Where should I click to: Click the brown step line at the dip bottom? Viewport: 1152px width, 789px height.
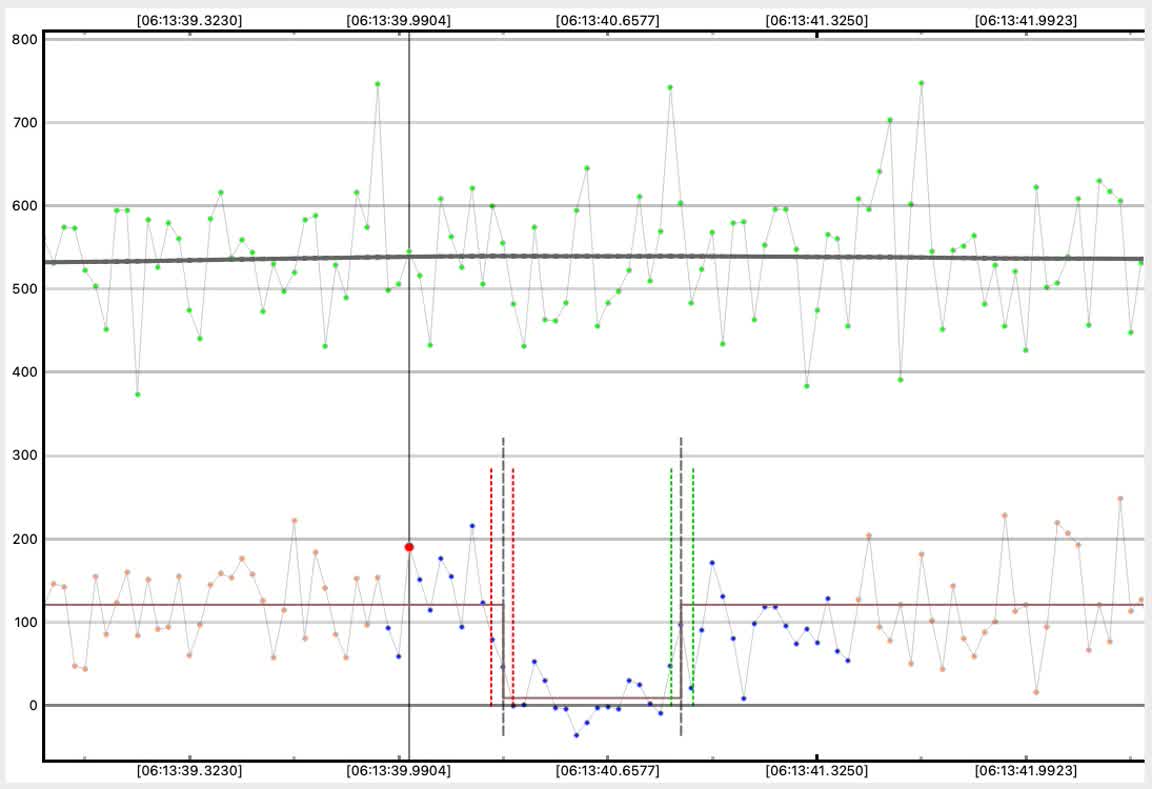590,698
